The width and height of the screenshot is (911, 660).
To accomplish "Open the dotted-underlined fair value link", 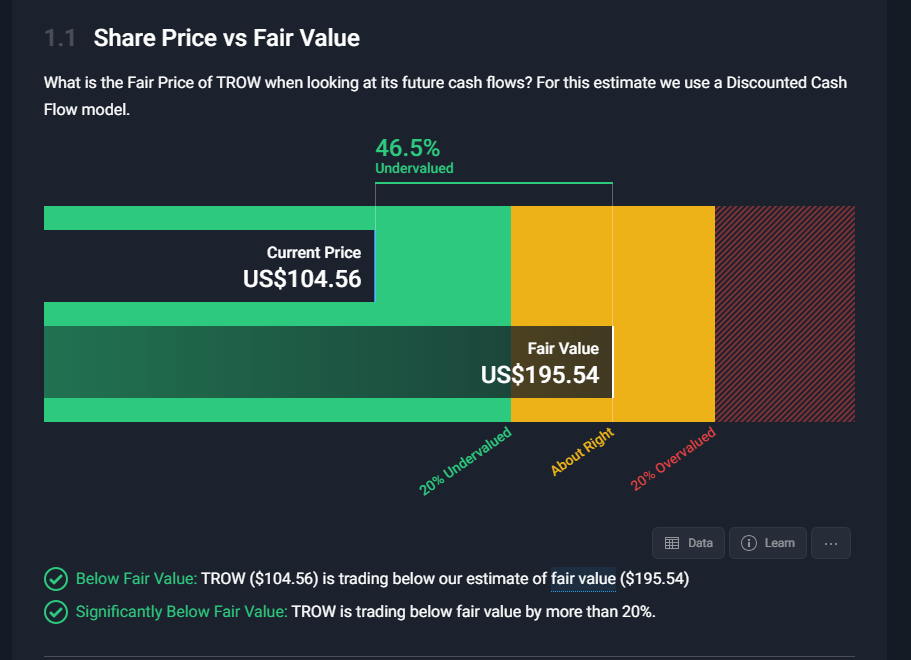I will (x=583, y=579).
